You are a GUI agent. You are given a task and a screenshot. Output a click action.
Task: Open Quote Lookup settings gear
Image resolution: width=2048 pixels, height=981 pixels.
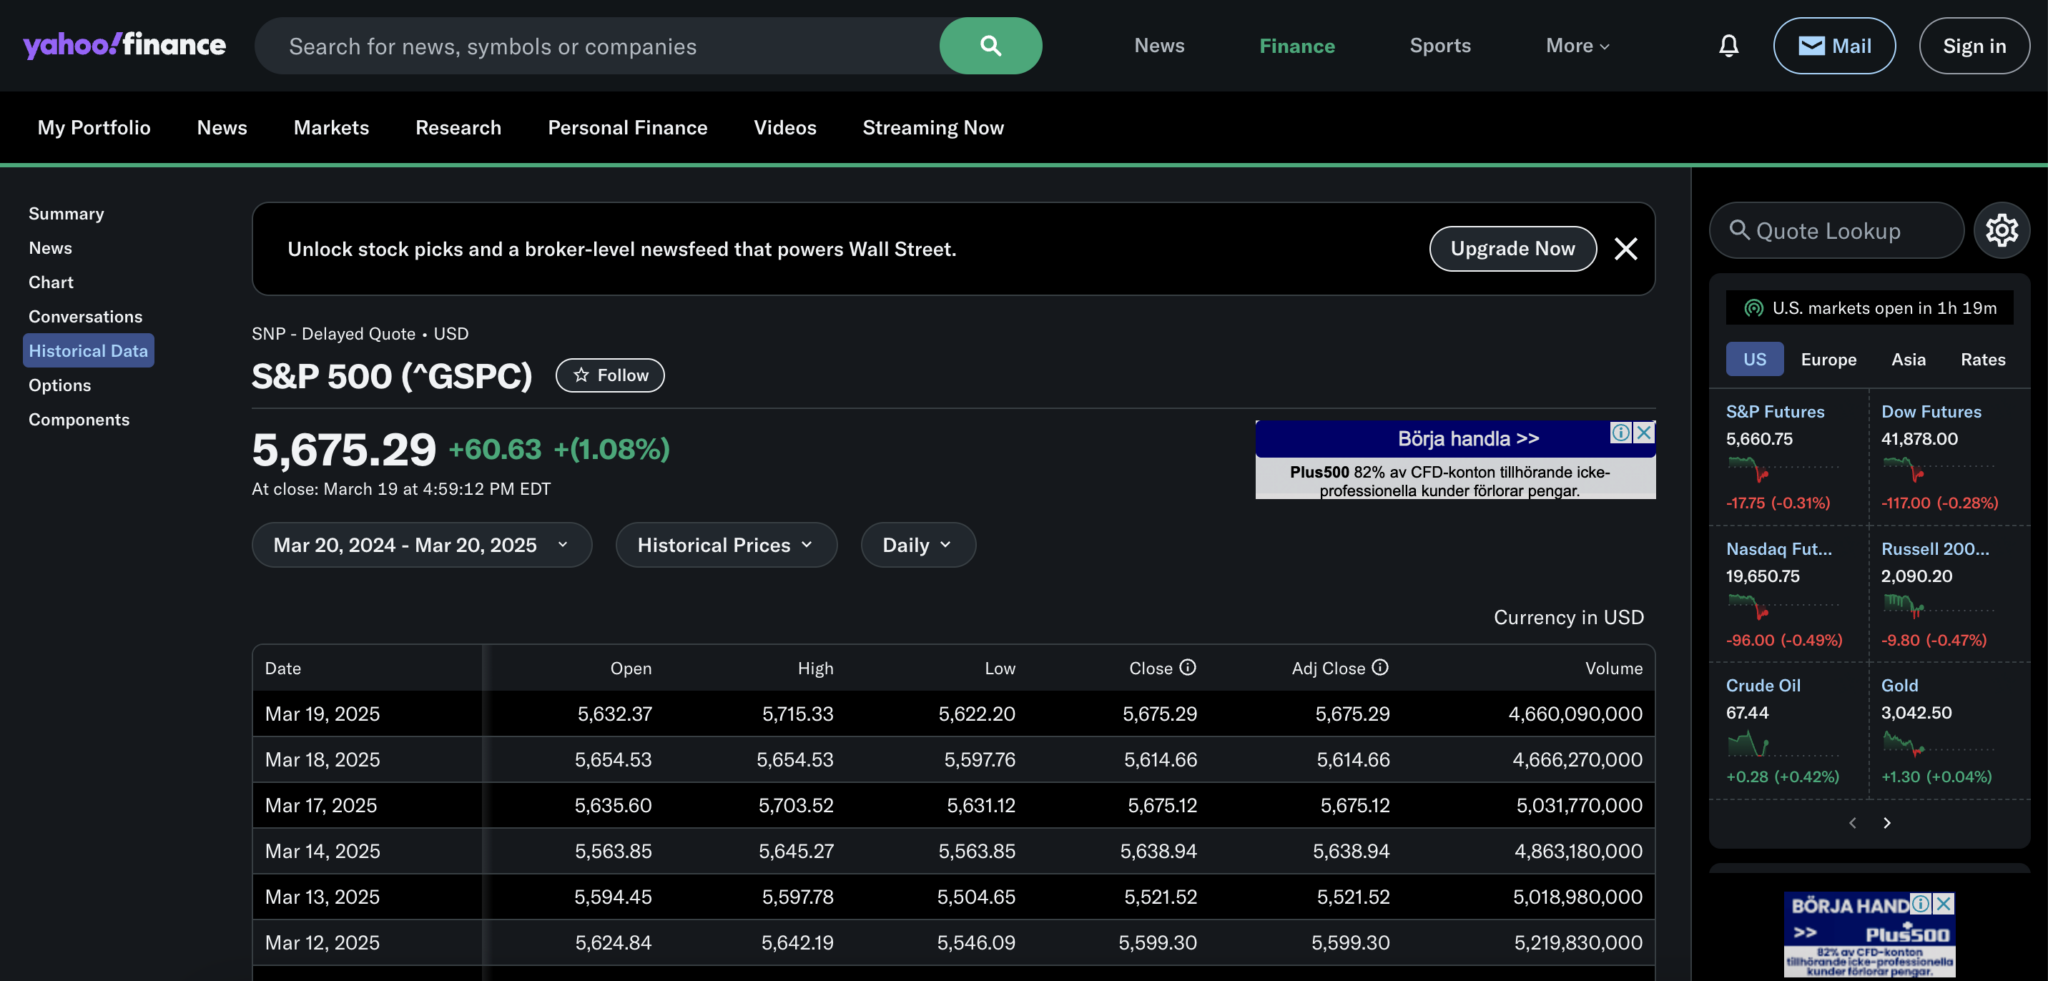(x=2002, y=230)
